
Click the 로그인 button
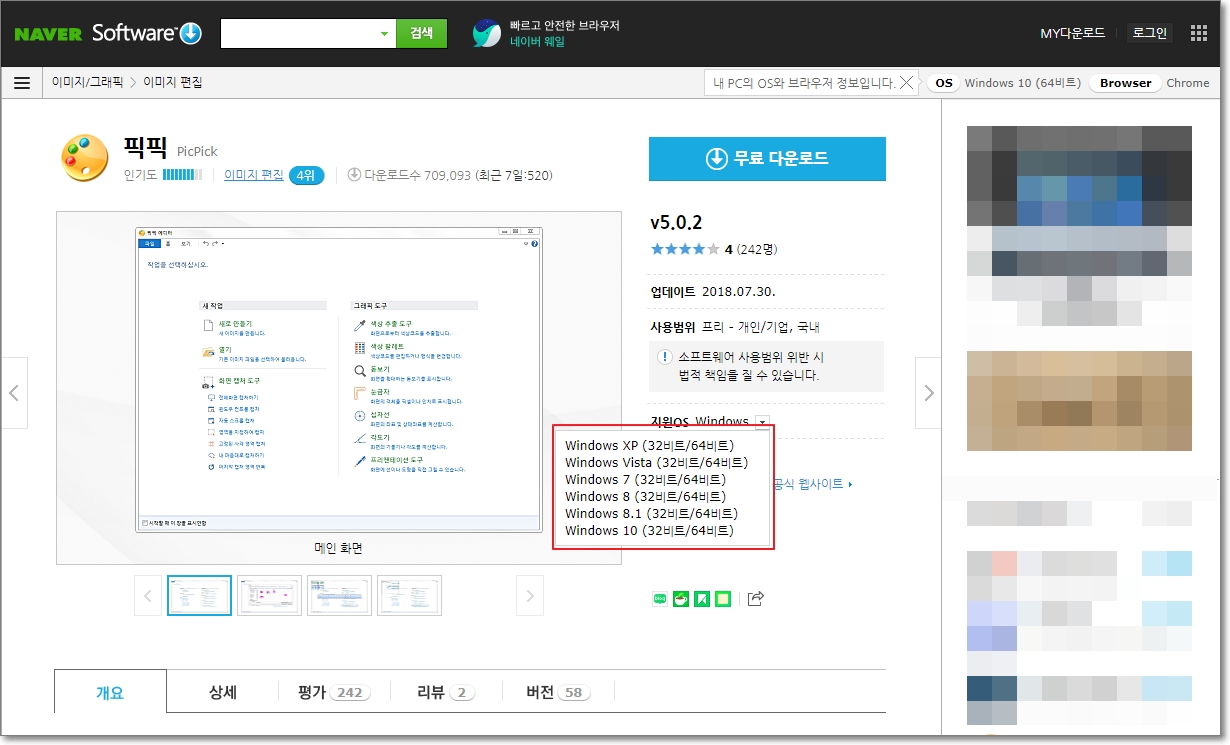pos(1149,33)
